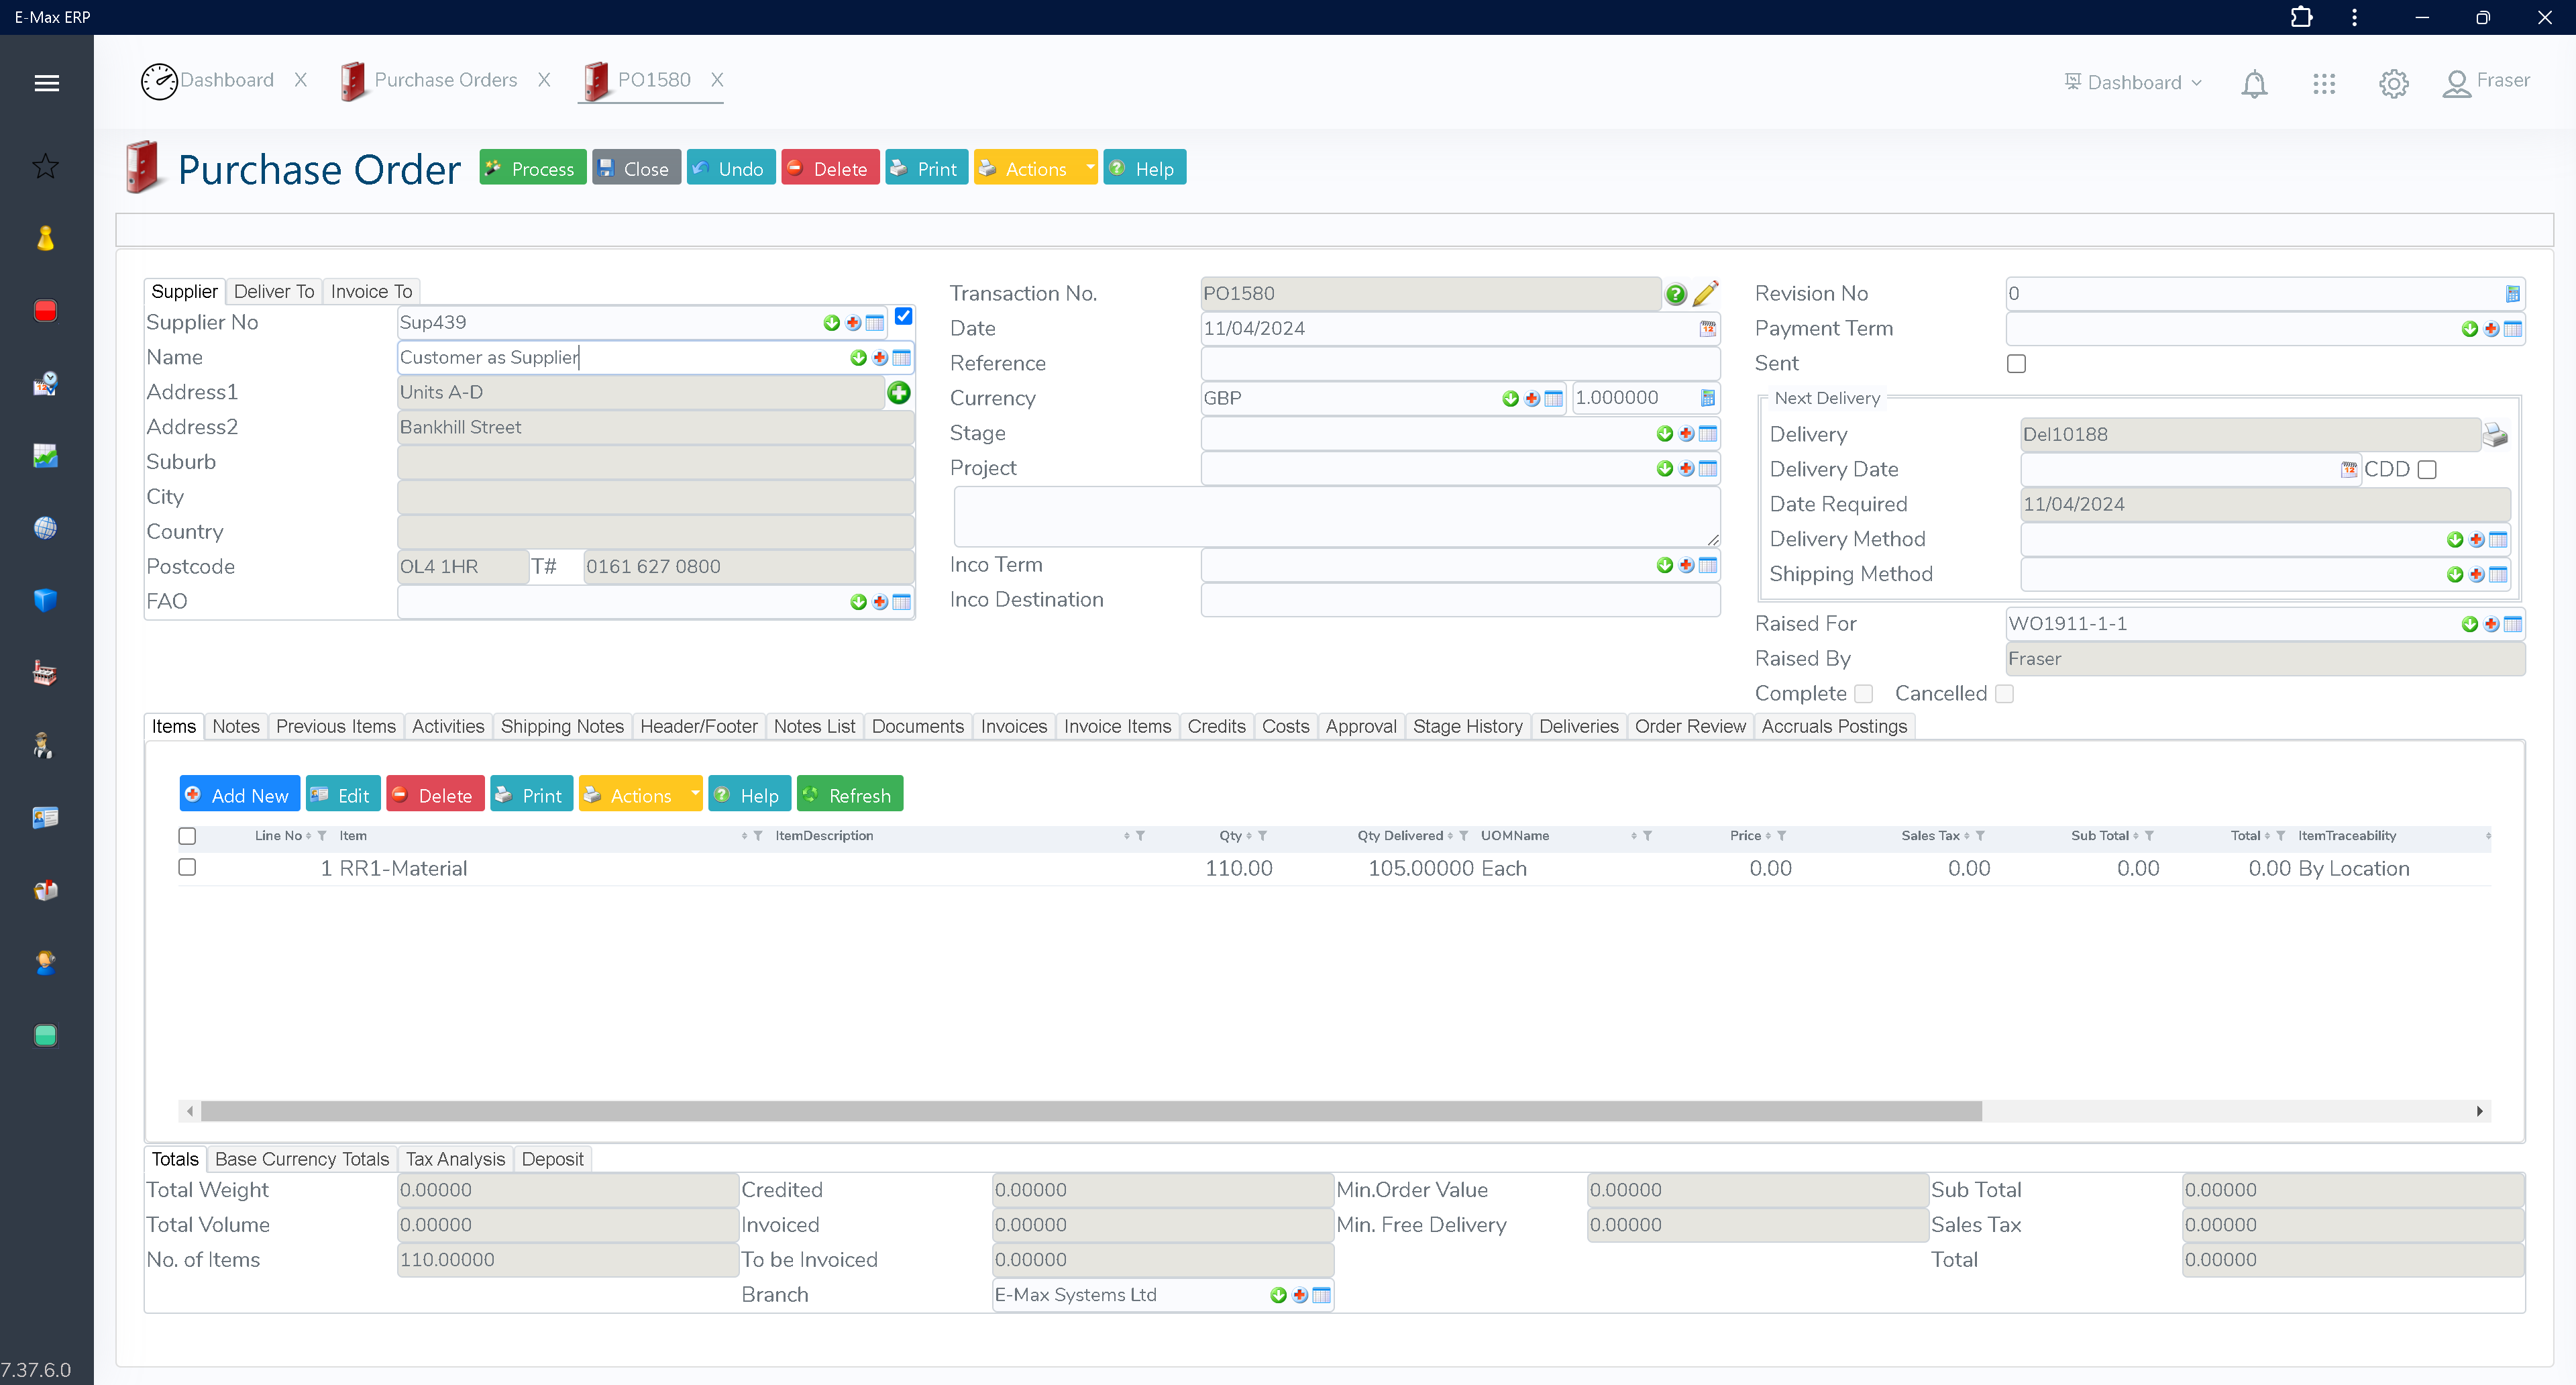Select the Favorites star in the sidebar
The image size is (2576, 1385).
point(45,166)
